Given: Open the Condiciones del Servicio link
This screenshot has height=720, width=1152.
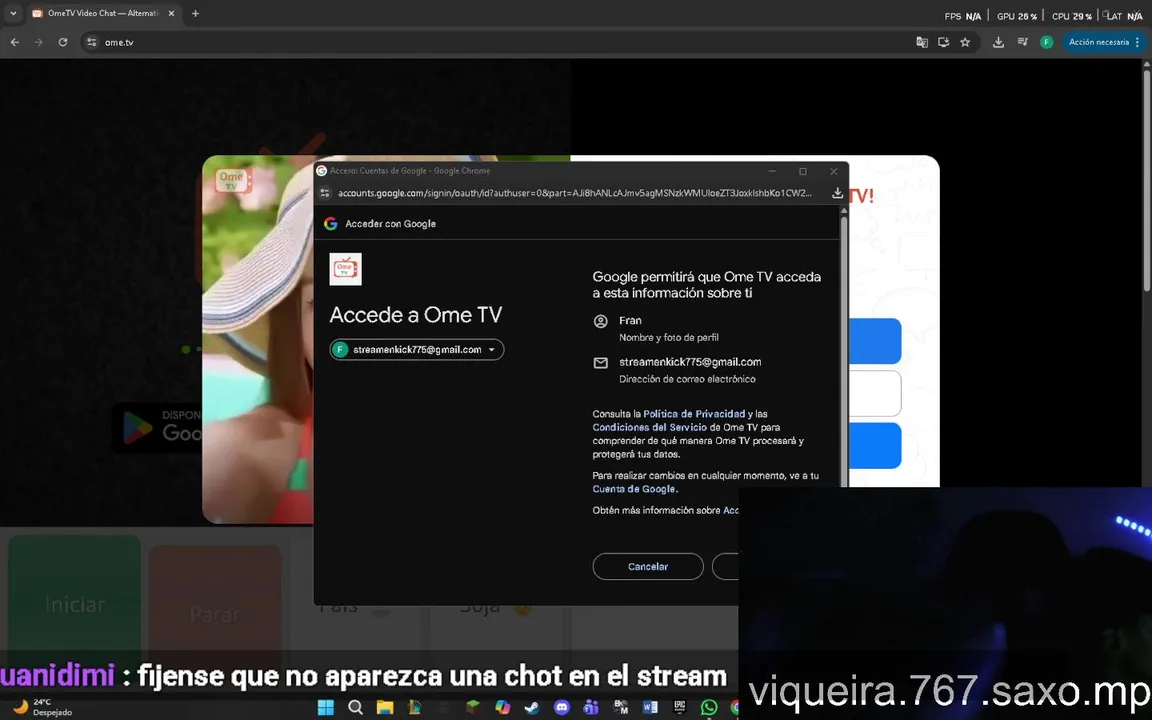Looking at the screenshot, I should point(649,427).
